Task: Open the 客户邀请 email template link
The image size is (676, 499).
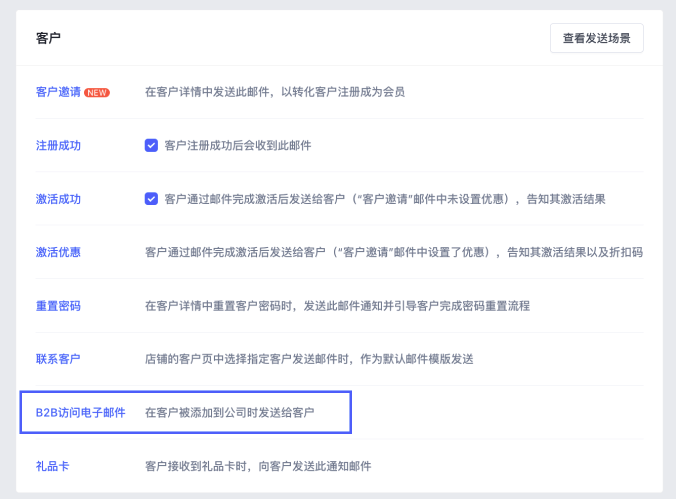Action: coord(58,92)
